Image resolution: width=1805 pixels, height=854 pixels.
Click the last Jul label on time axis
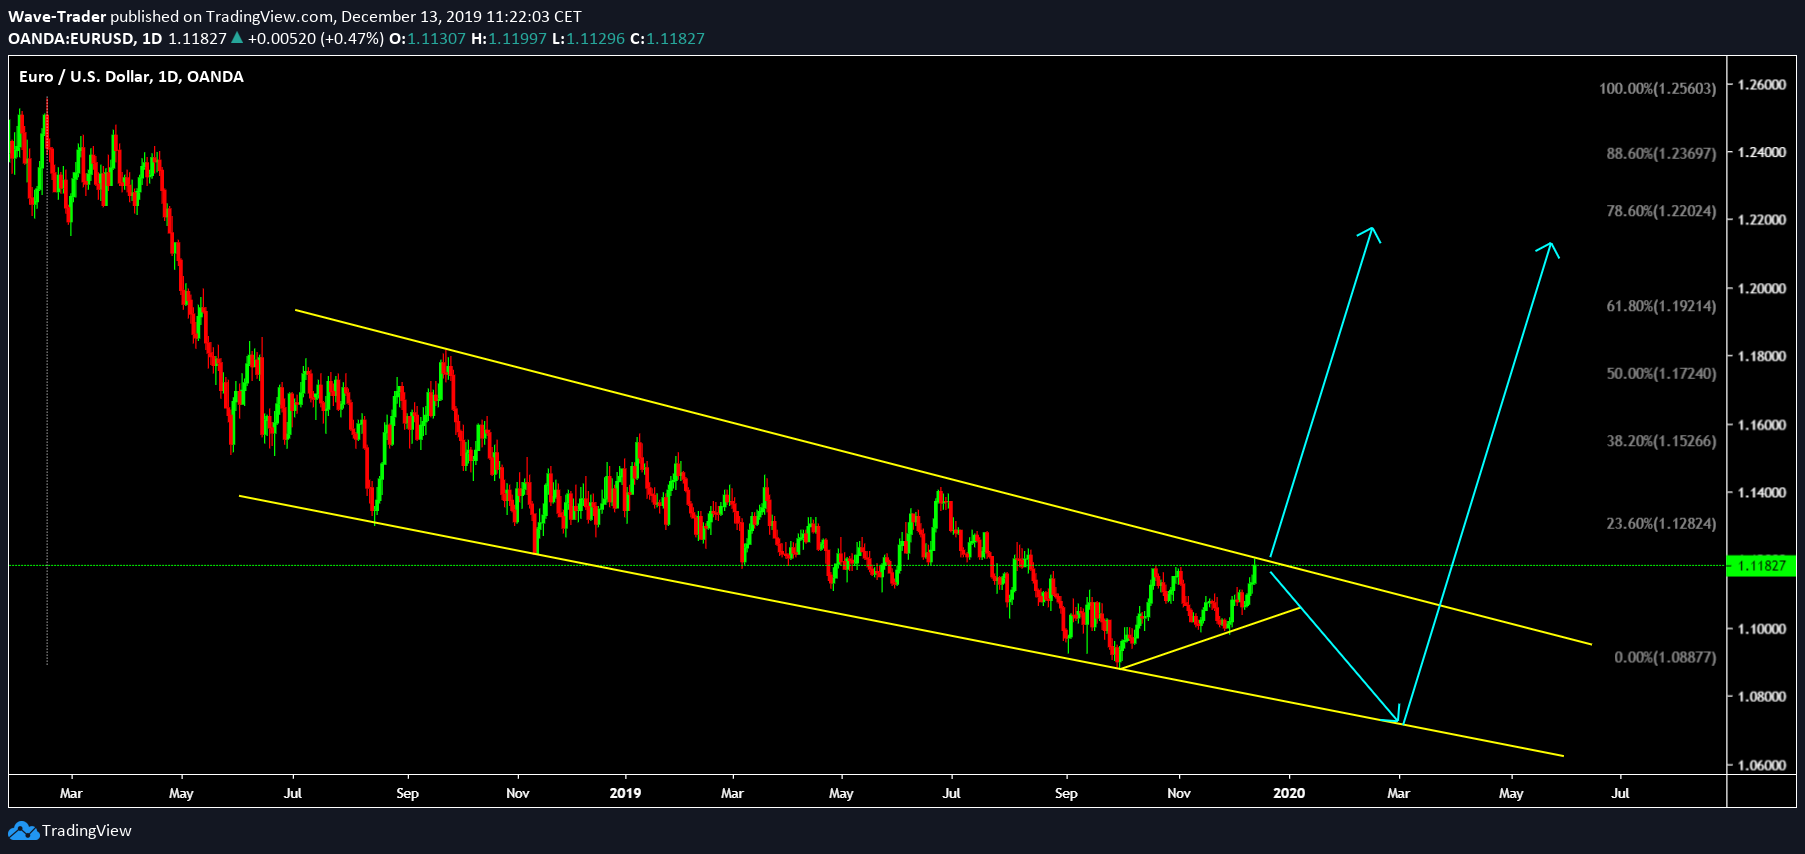click(x=1620, y=793)
